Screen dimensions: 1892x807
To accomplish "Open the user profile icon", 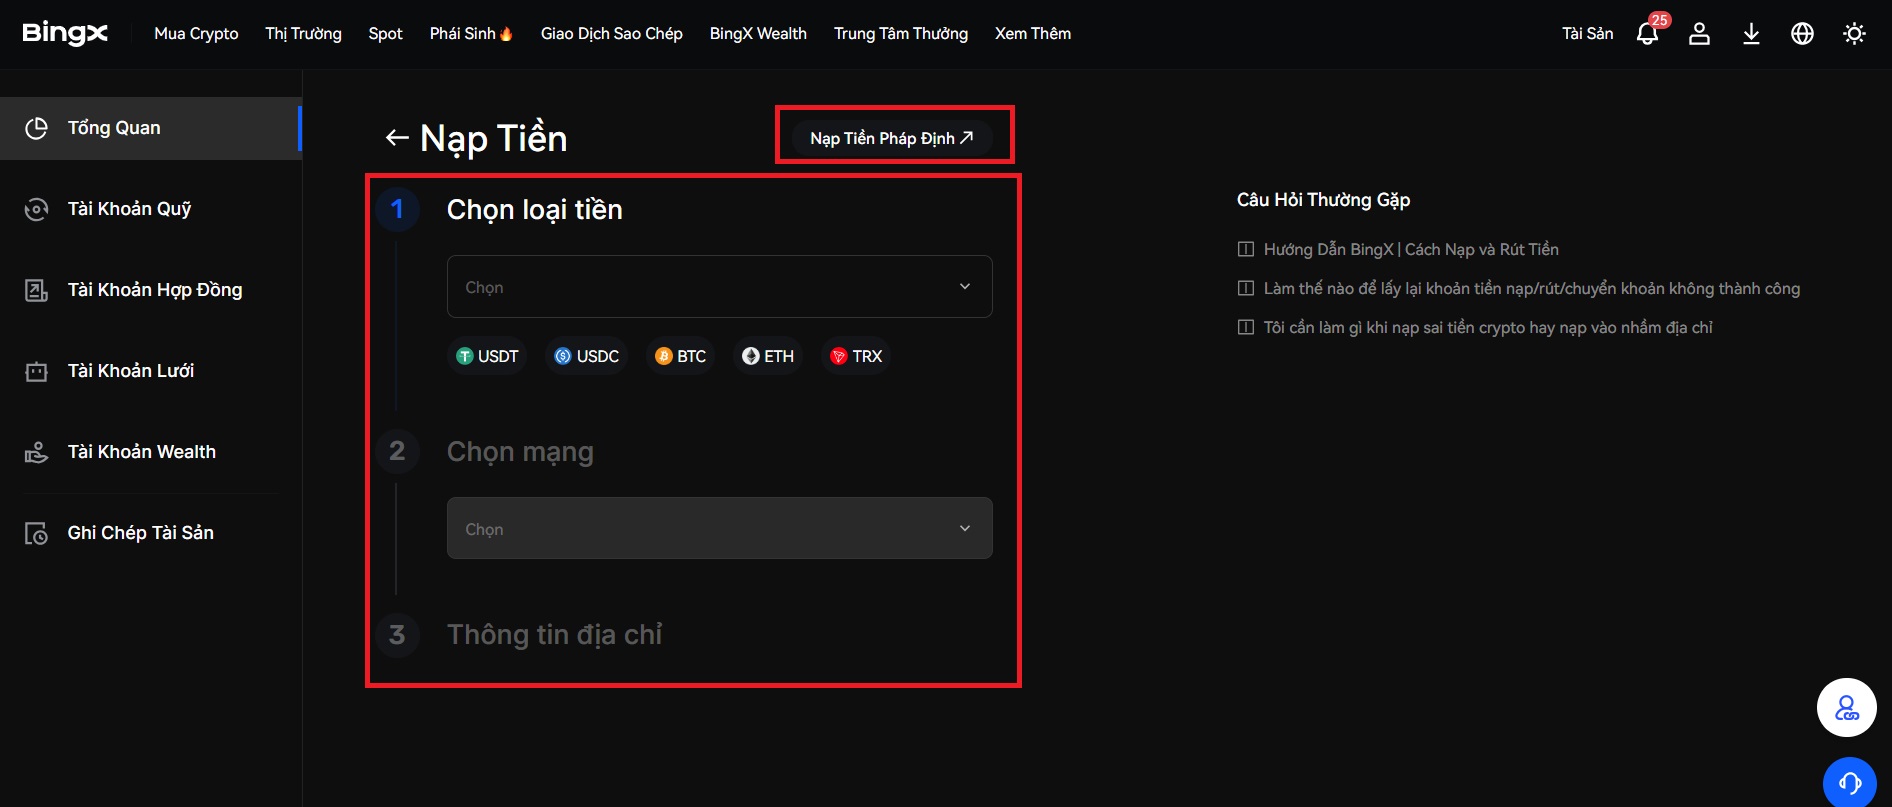I will coord(1699,34).
